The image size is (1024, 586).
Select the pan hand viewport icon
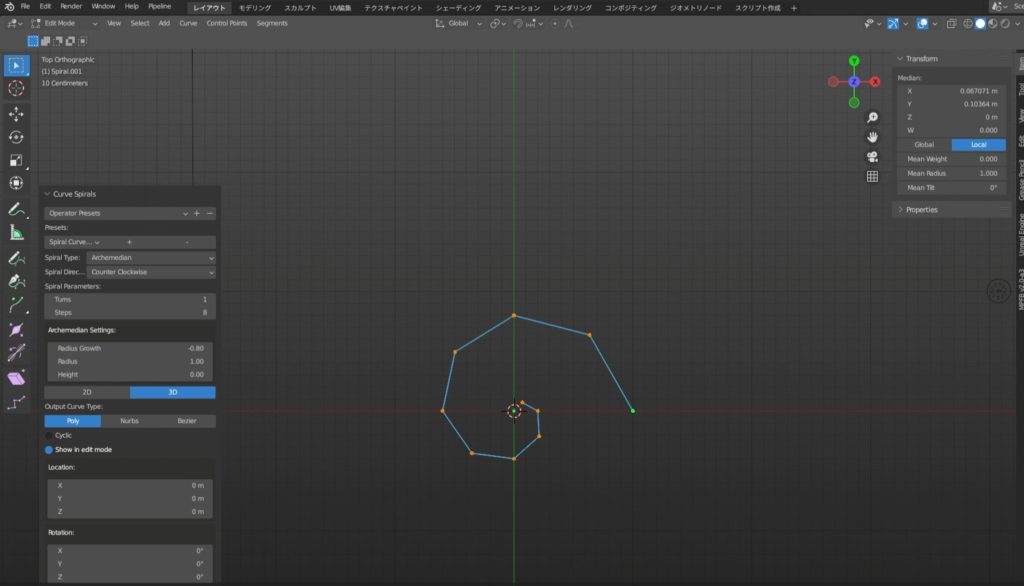pyautogui.click(x=872, y=137)
